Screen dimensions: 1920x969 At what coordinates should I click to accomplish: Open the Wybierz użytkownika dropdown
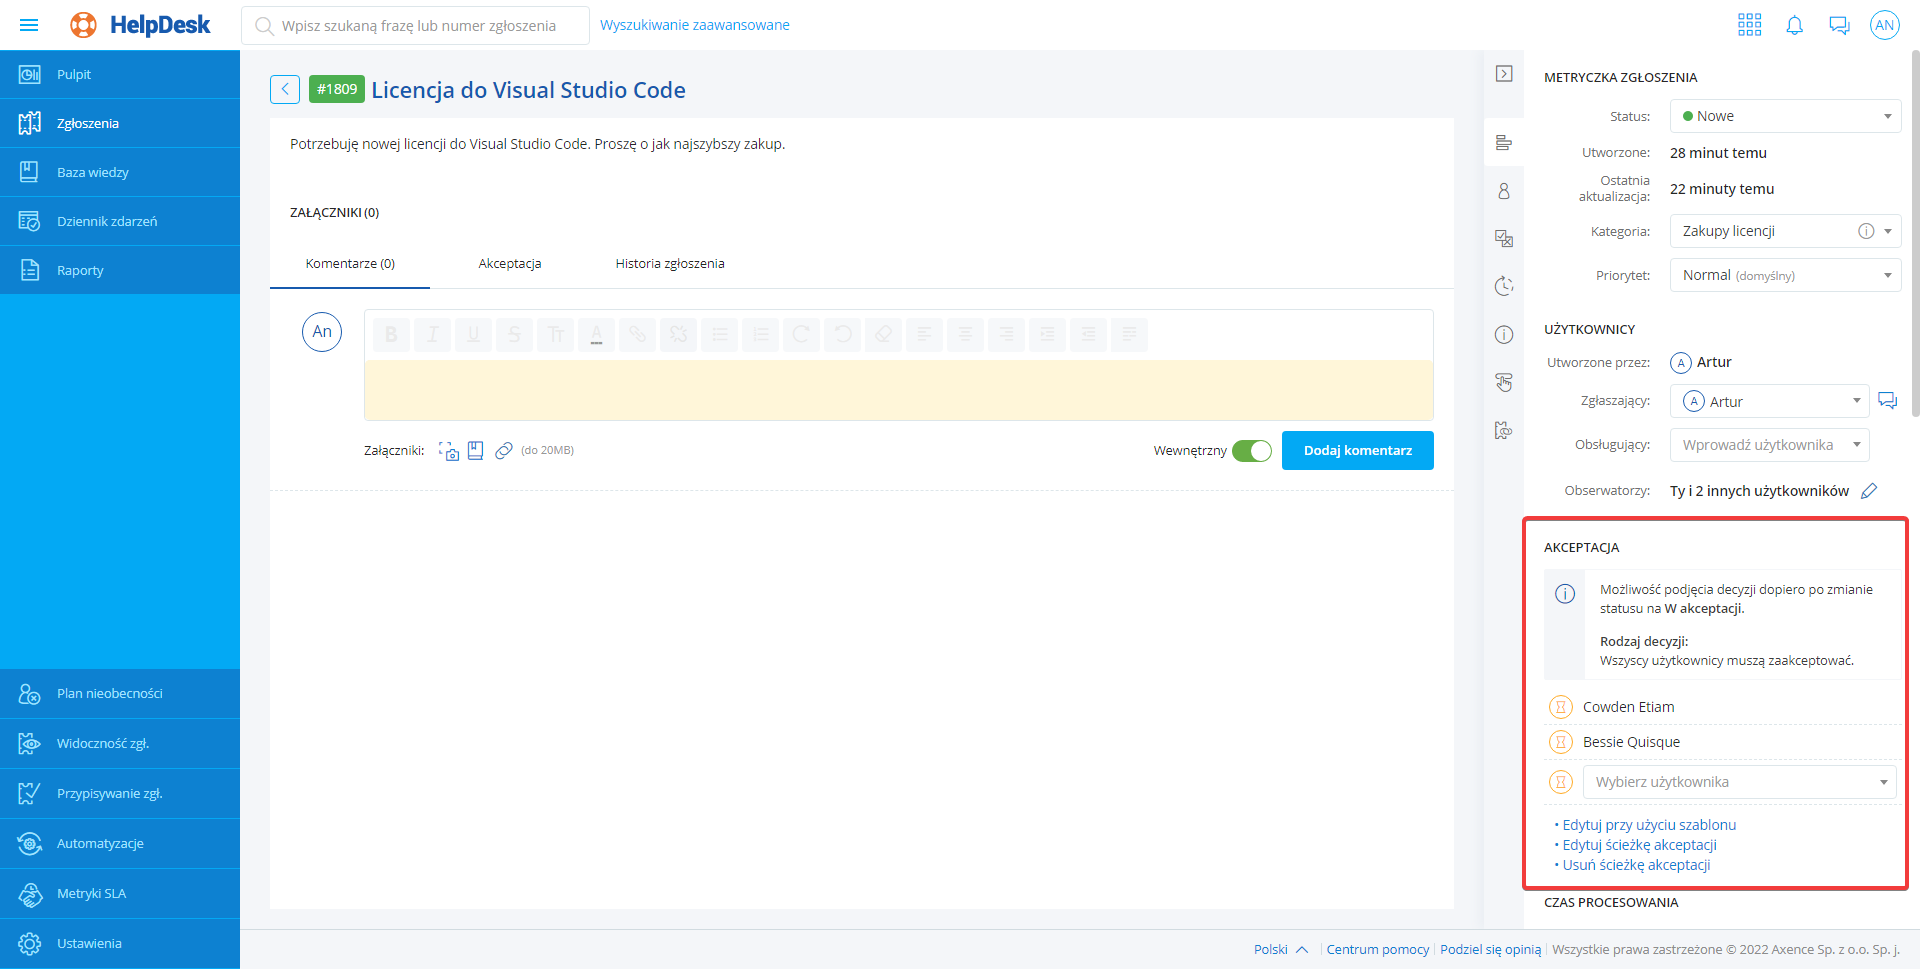(1739, 782)
